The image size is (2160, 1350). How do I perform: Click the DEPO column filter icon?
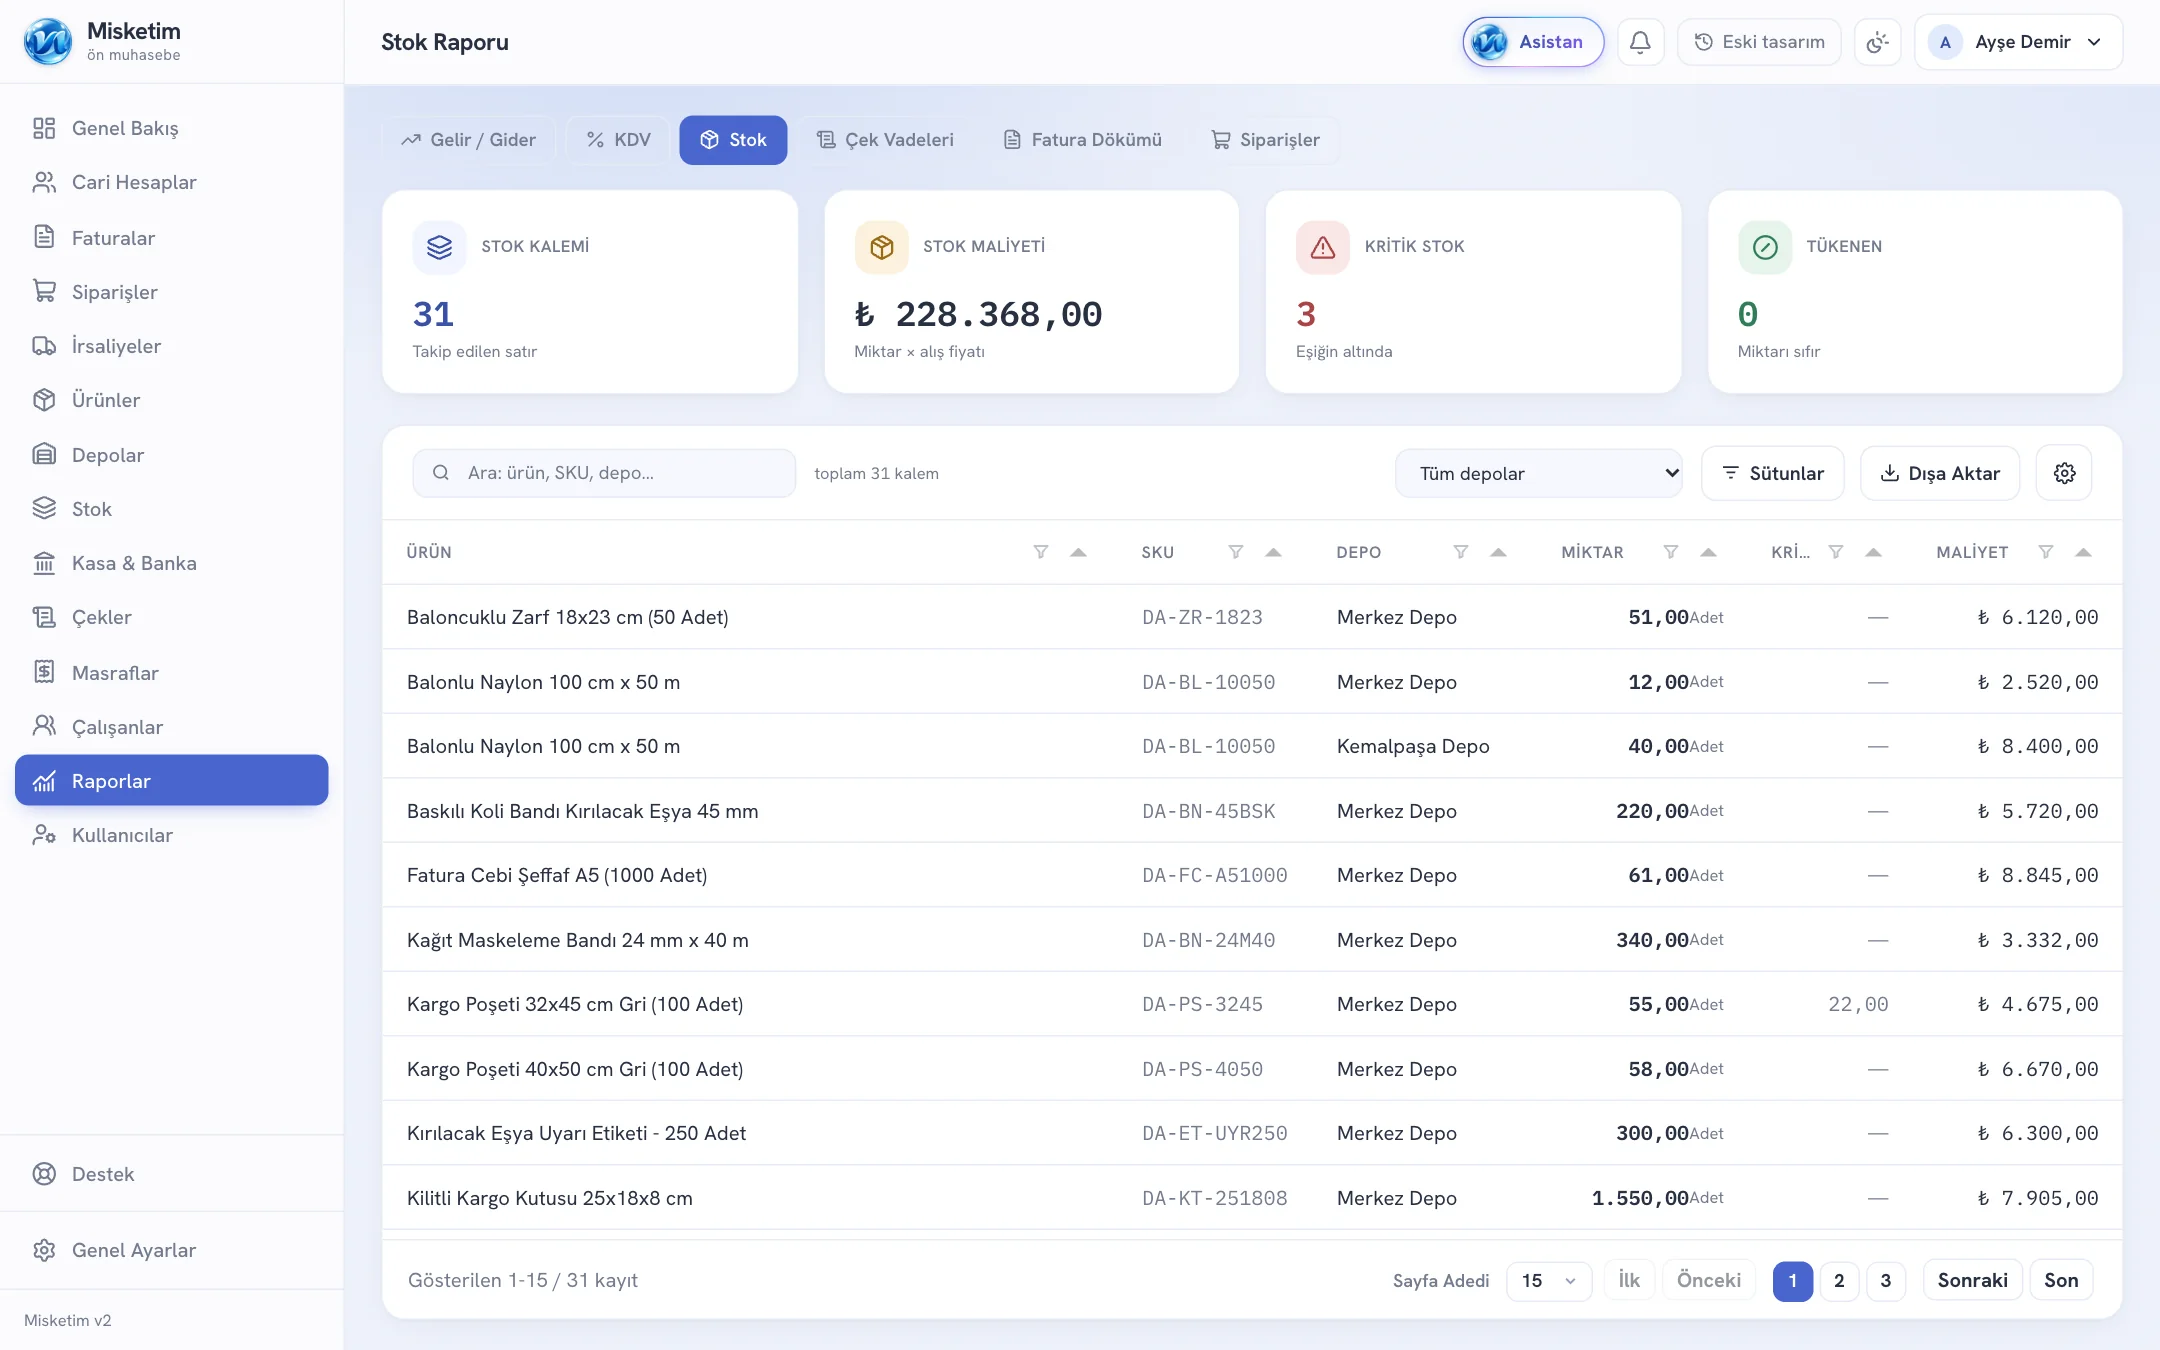[x=1461, y=552]
